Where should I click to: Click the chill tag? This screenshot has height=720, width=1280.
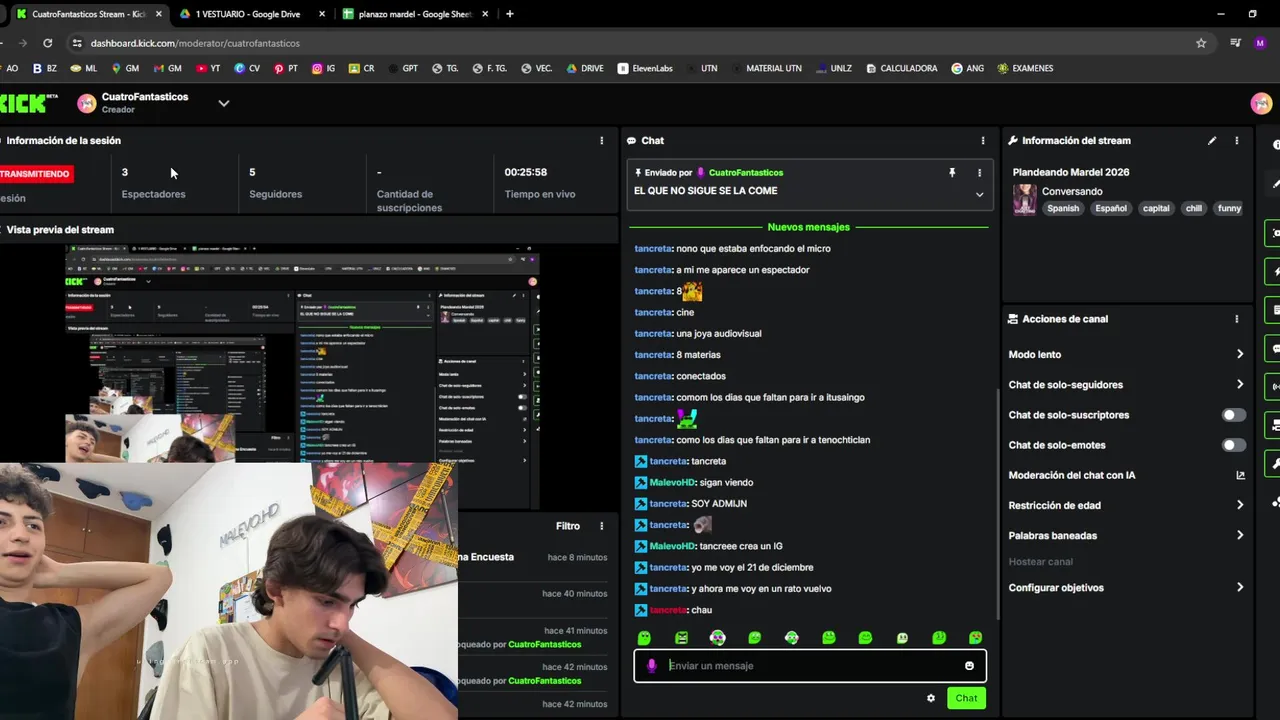(1193, 208)
